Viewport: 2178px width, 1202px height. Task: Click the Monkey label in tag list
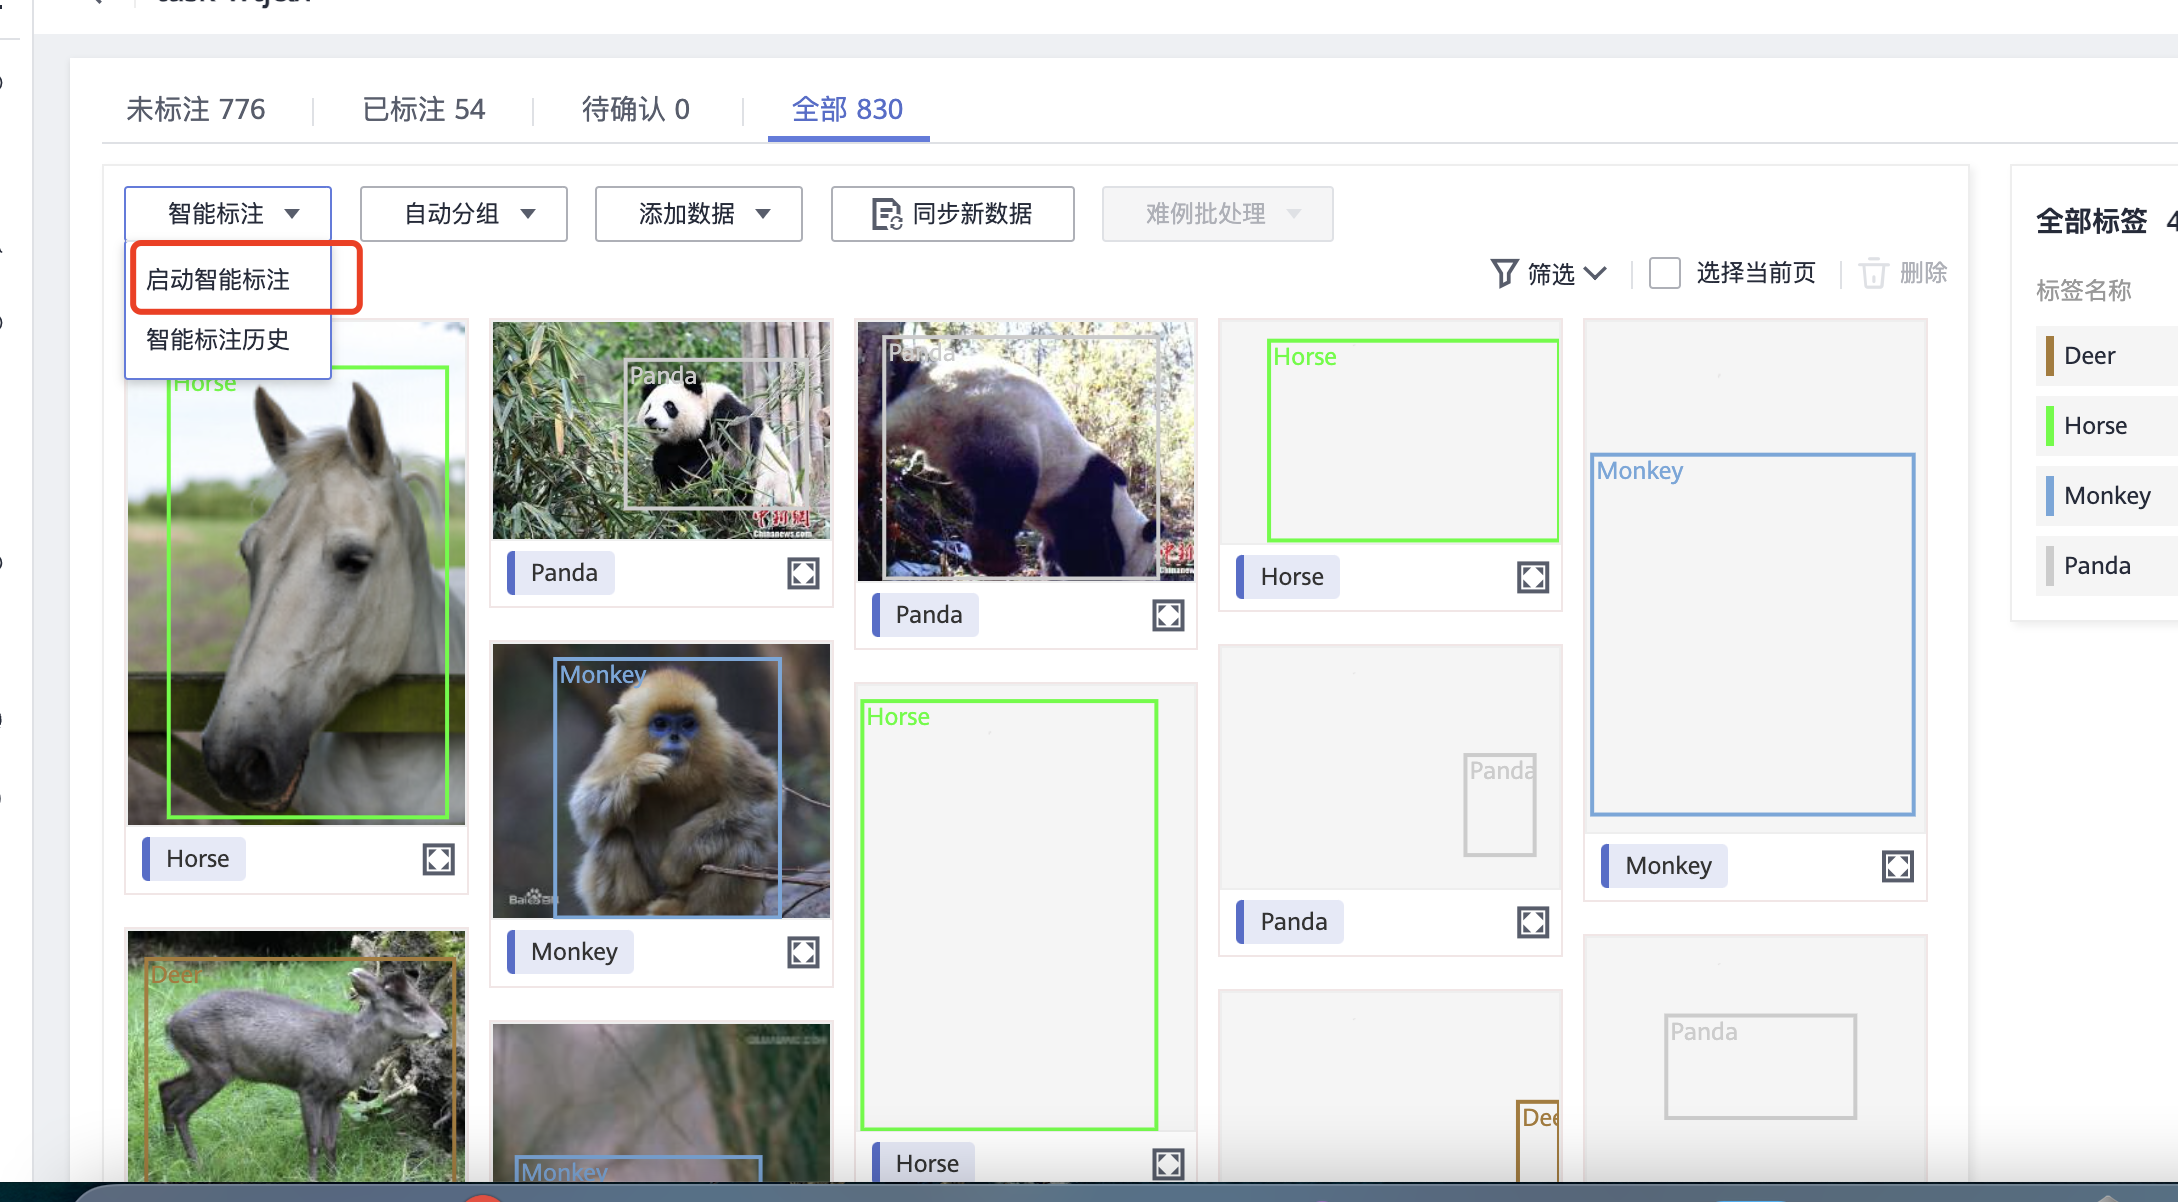2108,496
